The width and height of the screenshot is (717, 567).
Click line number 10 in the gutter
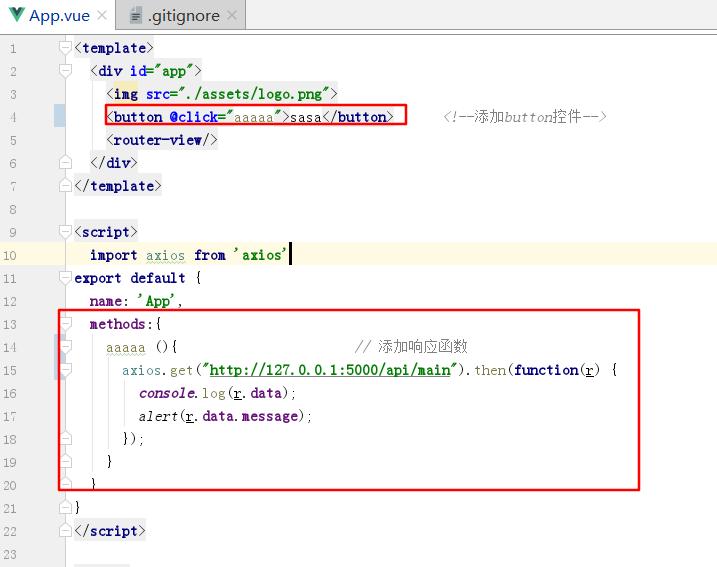[10, 255]
